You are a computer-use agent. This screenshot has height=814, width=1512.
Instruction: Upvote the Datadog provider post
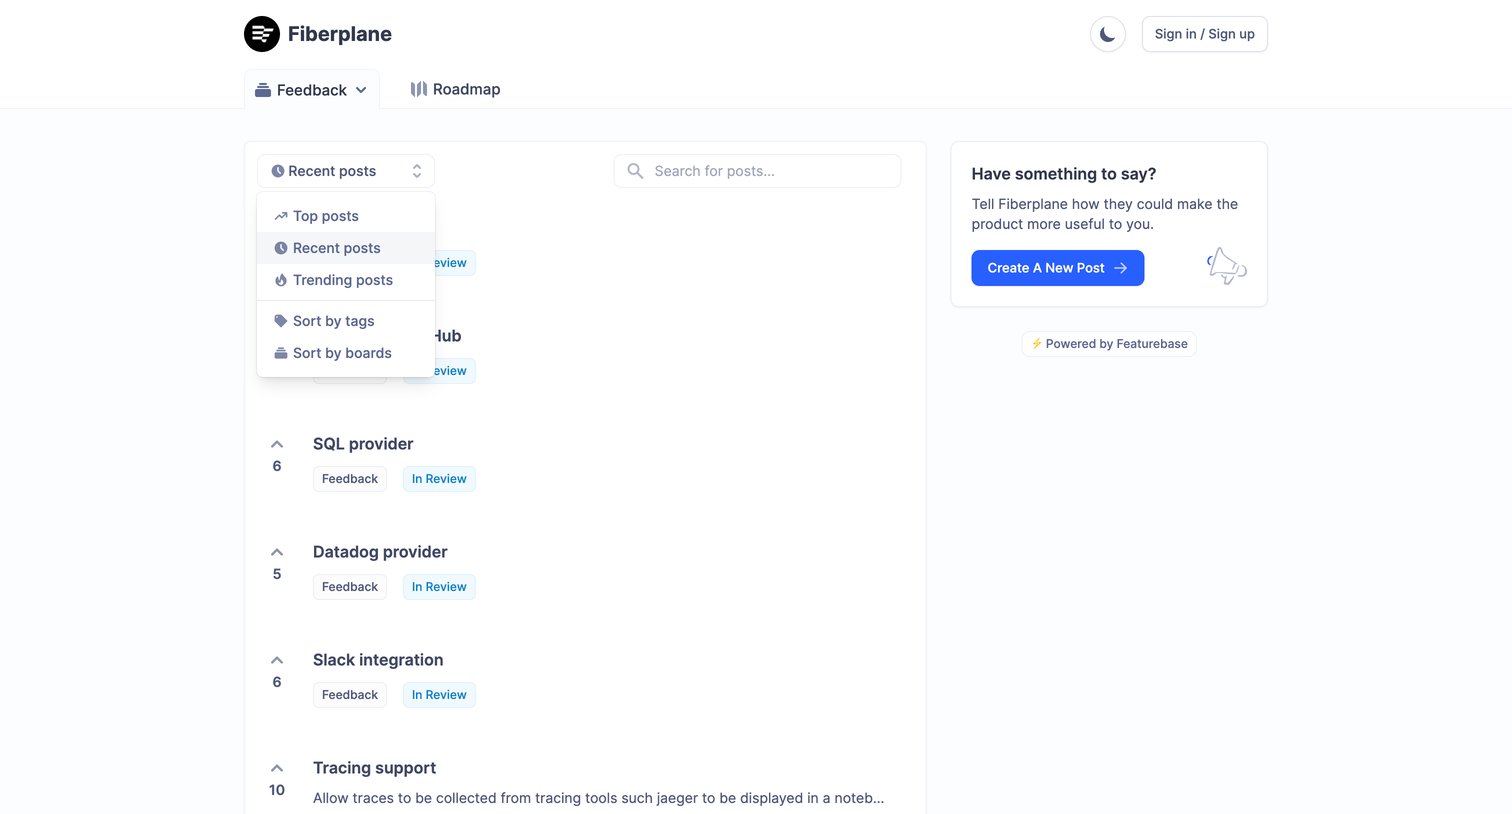coord(277,552)
